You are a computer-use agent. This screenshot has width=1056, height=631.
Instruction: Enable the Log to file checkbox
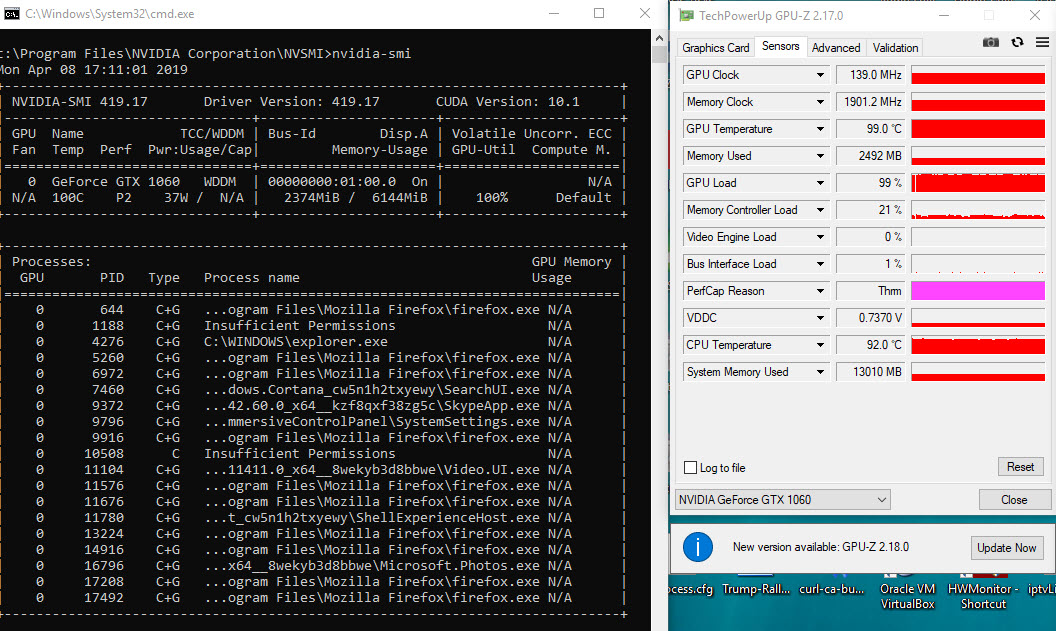(x=690, y=467)
